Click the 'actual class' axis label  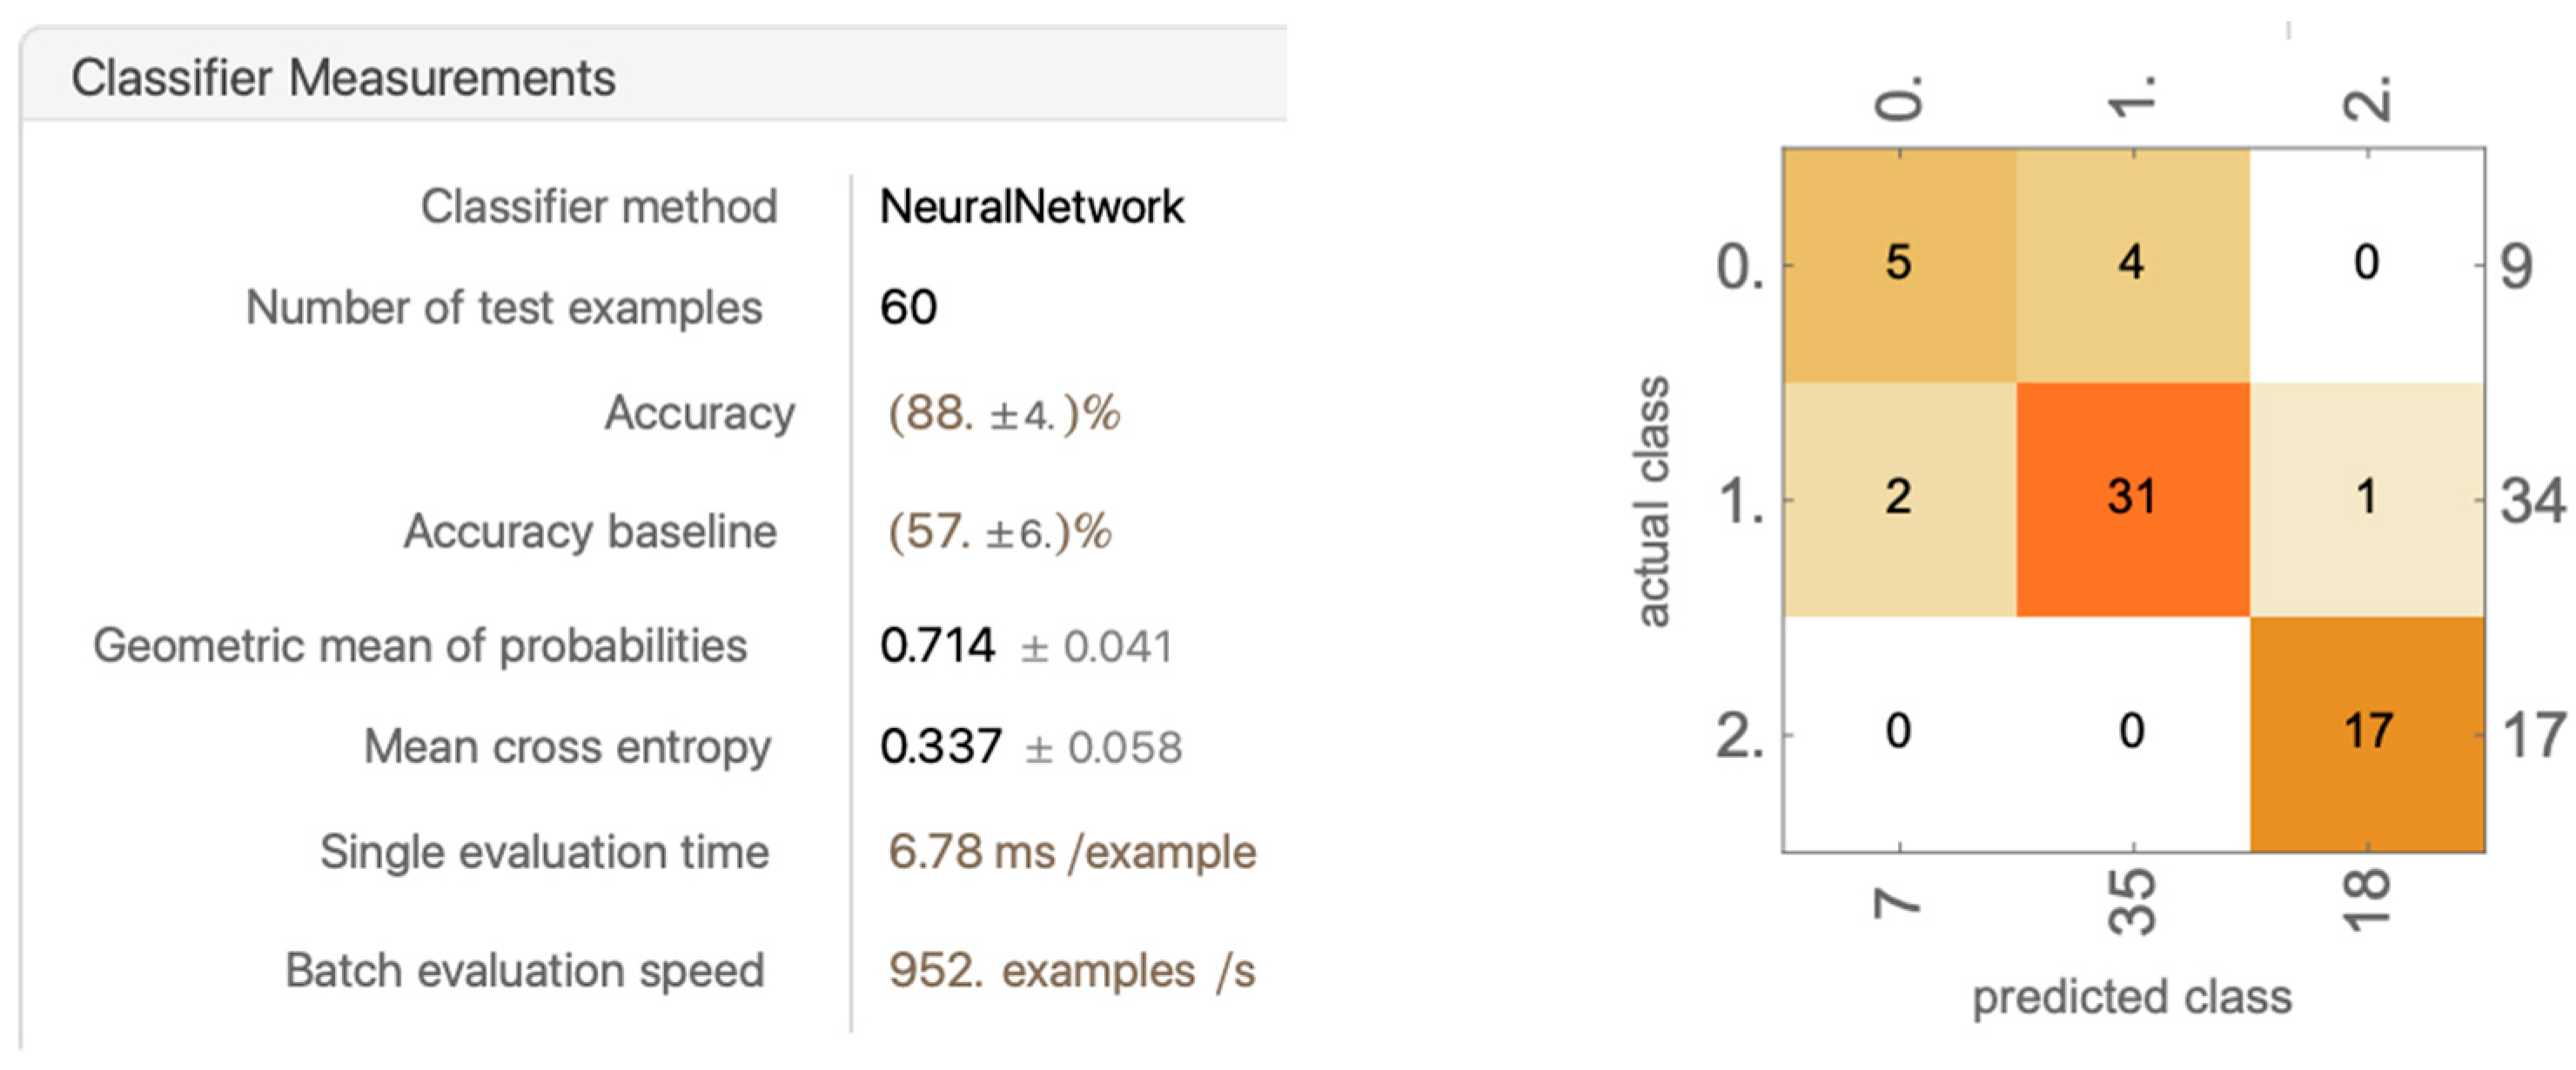coord(1652,501)
